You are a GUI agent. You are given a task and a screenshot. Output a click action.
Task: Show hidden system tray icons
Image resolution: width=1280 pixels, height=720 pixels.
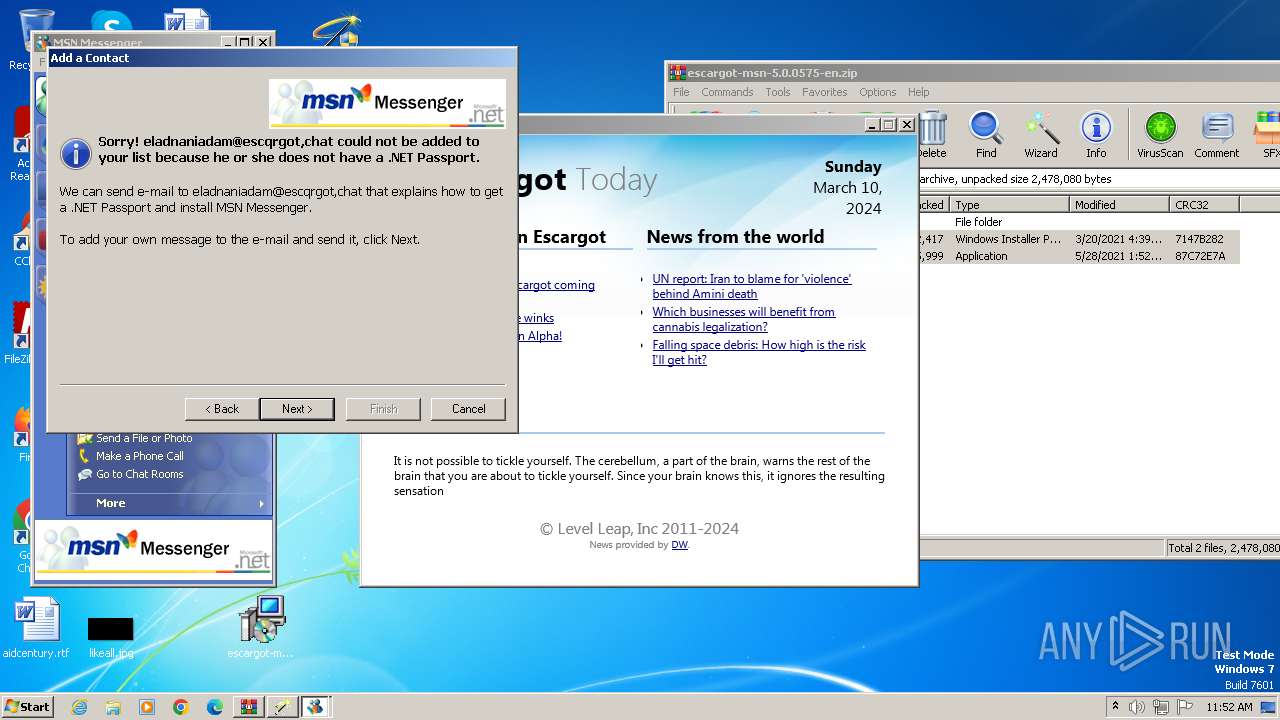pyautogui.click(x=1115, y=707)
